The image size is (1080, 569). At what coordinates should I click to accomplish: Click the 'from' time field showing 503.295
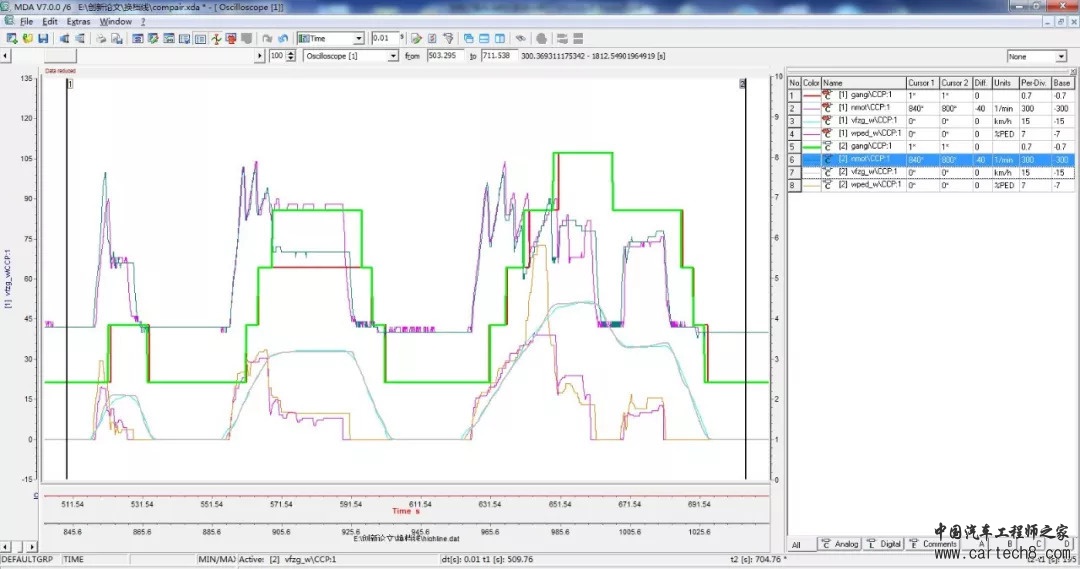[446, 56]
